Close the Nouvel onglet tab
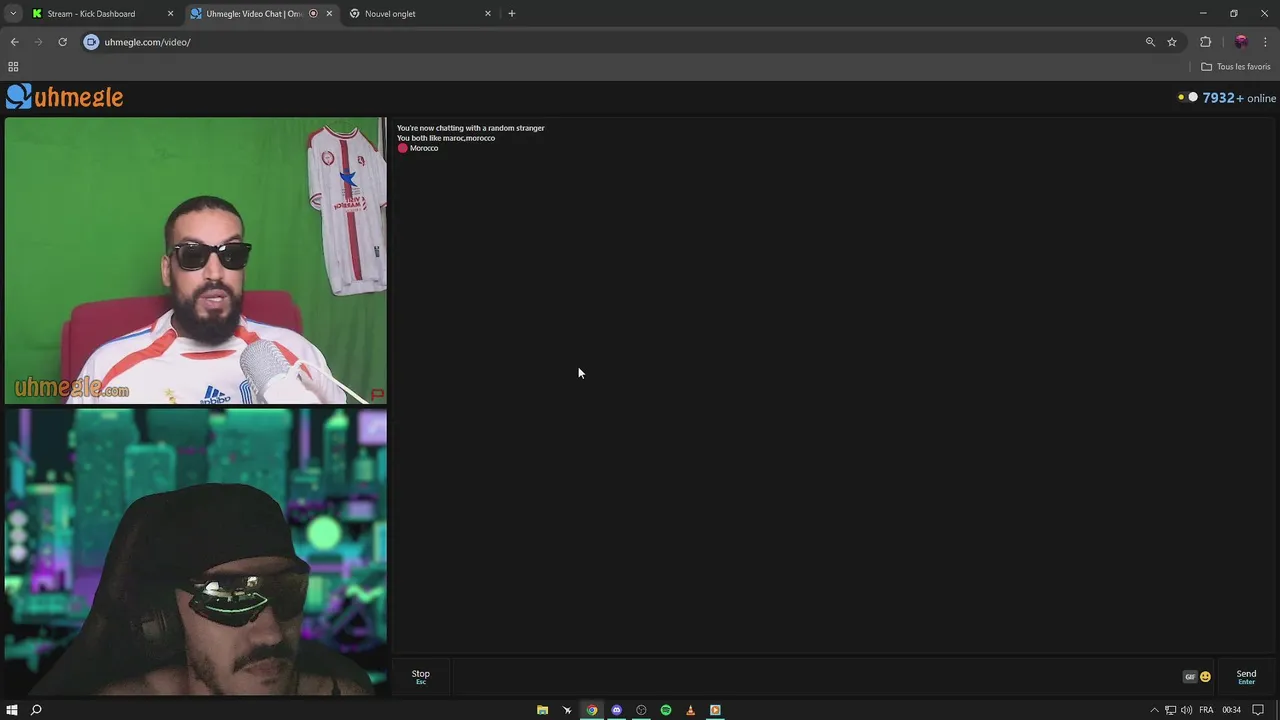 pos(488,14)
